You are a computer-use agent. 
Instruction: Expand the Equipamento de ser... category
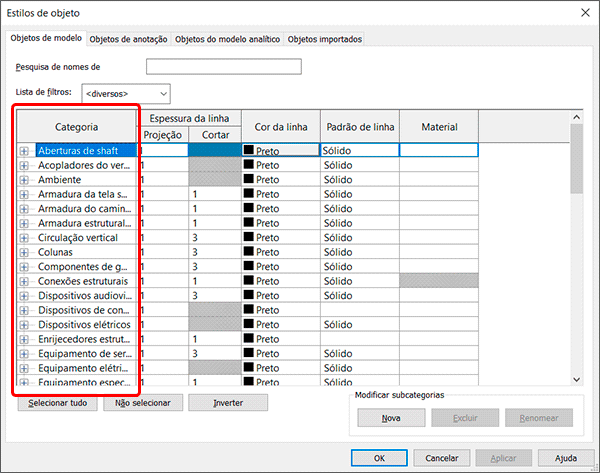pos(24,354)
